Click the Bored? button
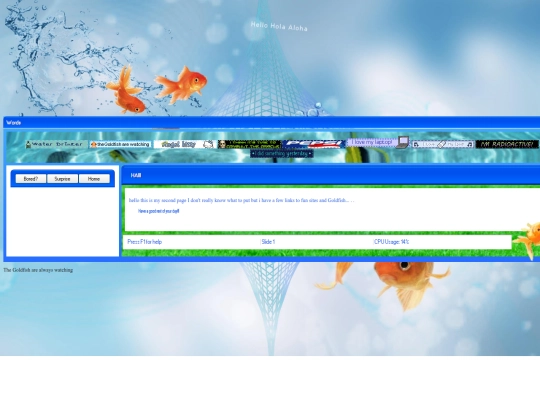540x405 pixels. click(31, 179)
